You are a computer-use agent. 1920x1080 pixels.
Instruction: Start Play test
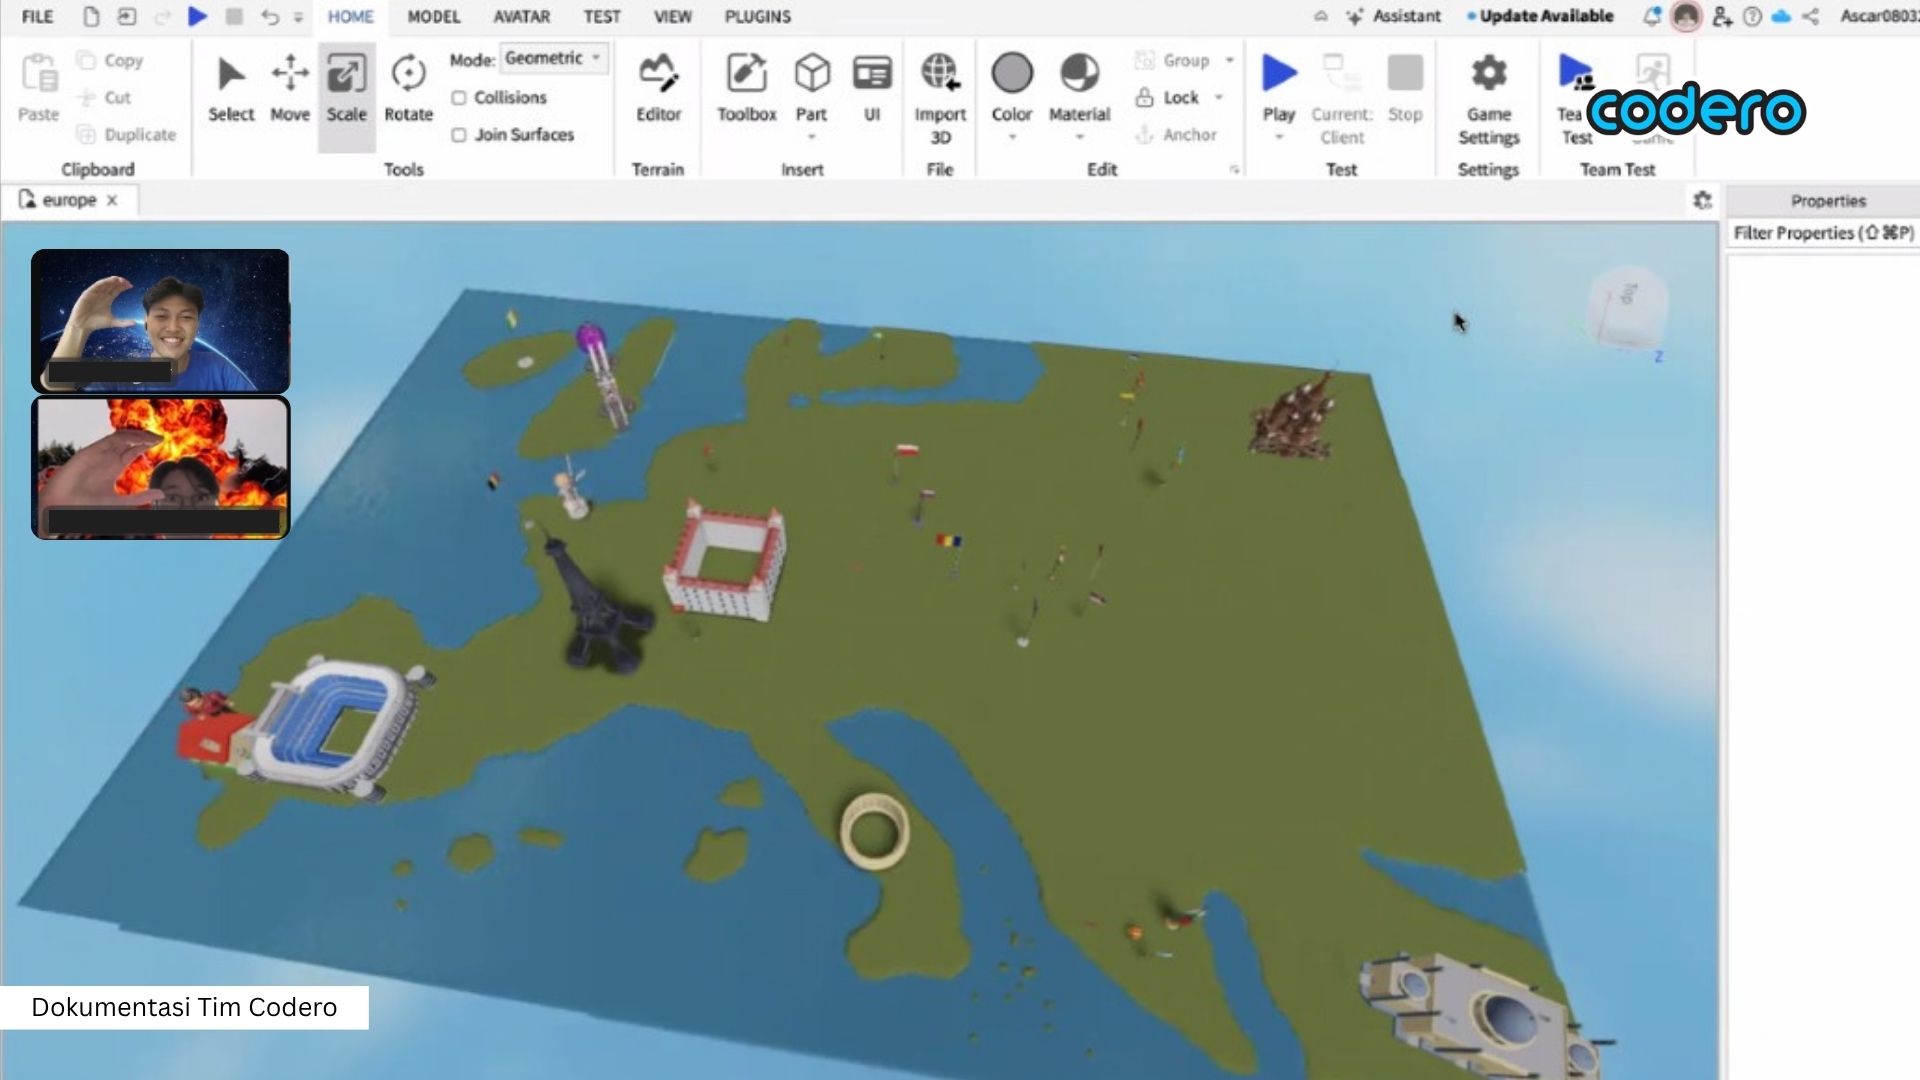(x=1279, y=89)
